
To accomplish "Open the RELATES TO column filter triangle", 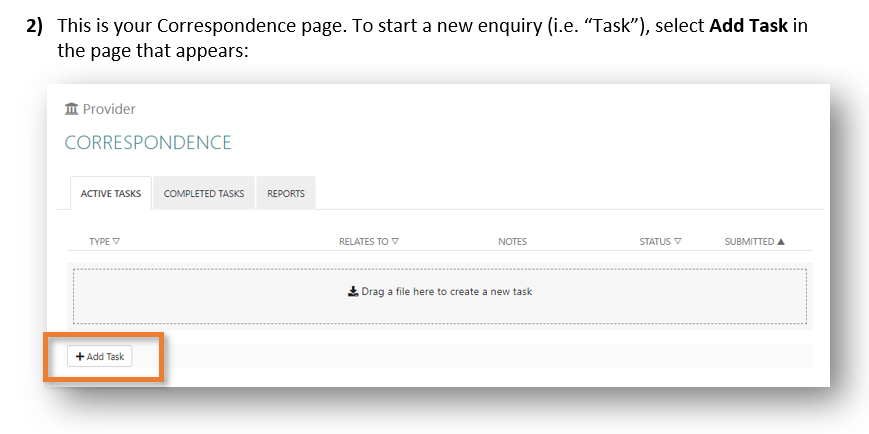I will [395, 241].
